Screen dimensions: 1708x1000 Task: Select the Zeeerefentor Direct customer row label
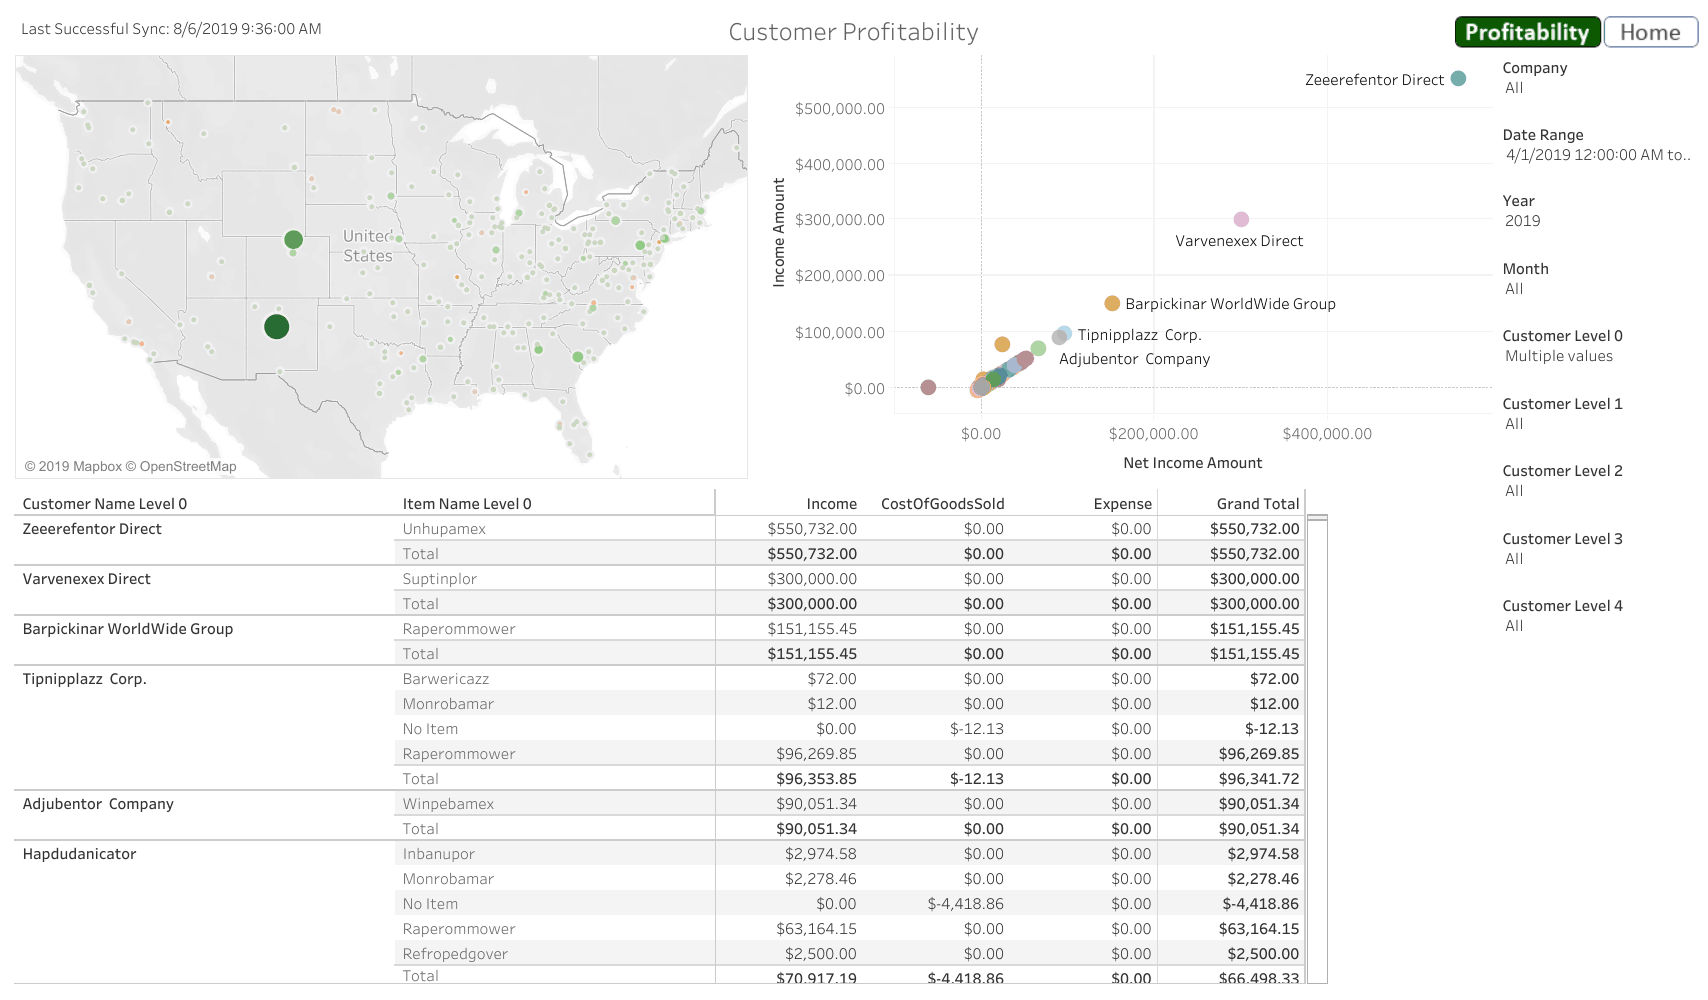(92, 529)
